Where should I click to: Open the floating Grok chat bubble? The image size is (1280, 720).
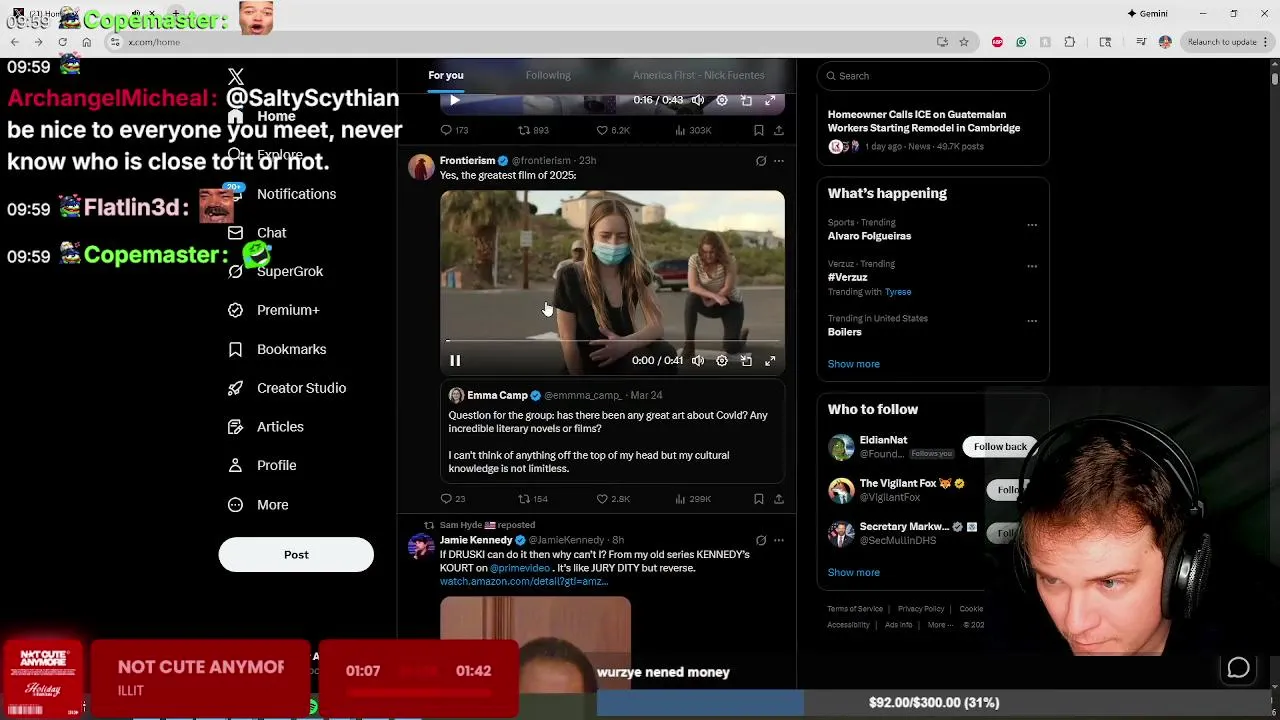(1238, 668)
